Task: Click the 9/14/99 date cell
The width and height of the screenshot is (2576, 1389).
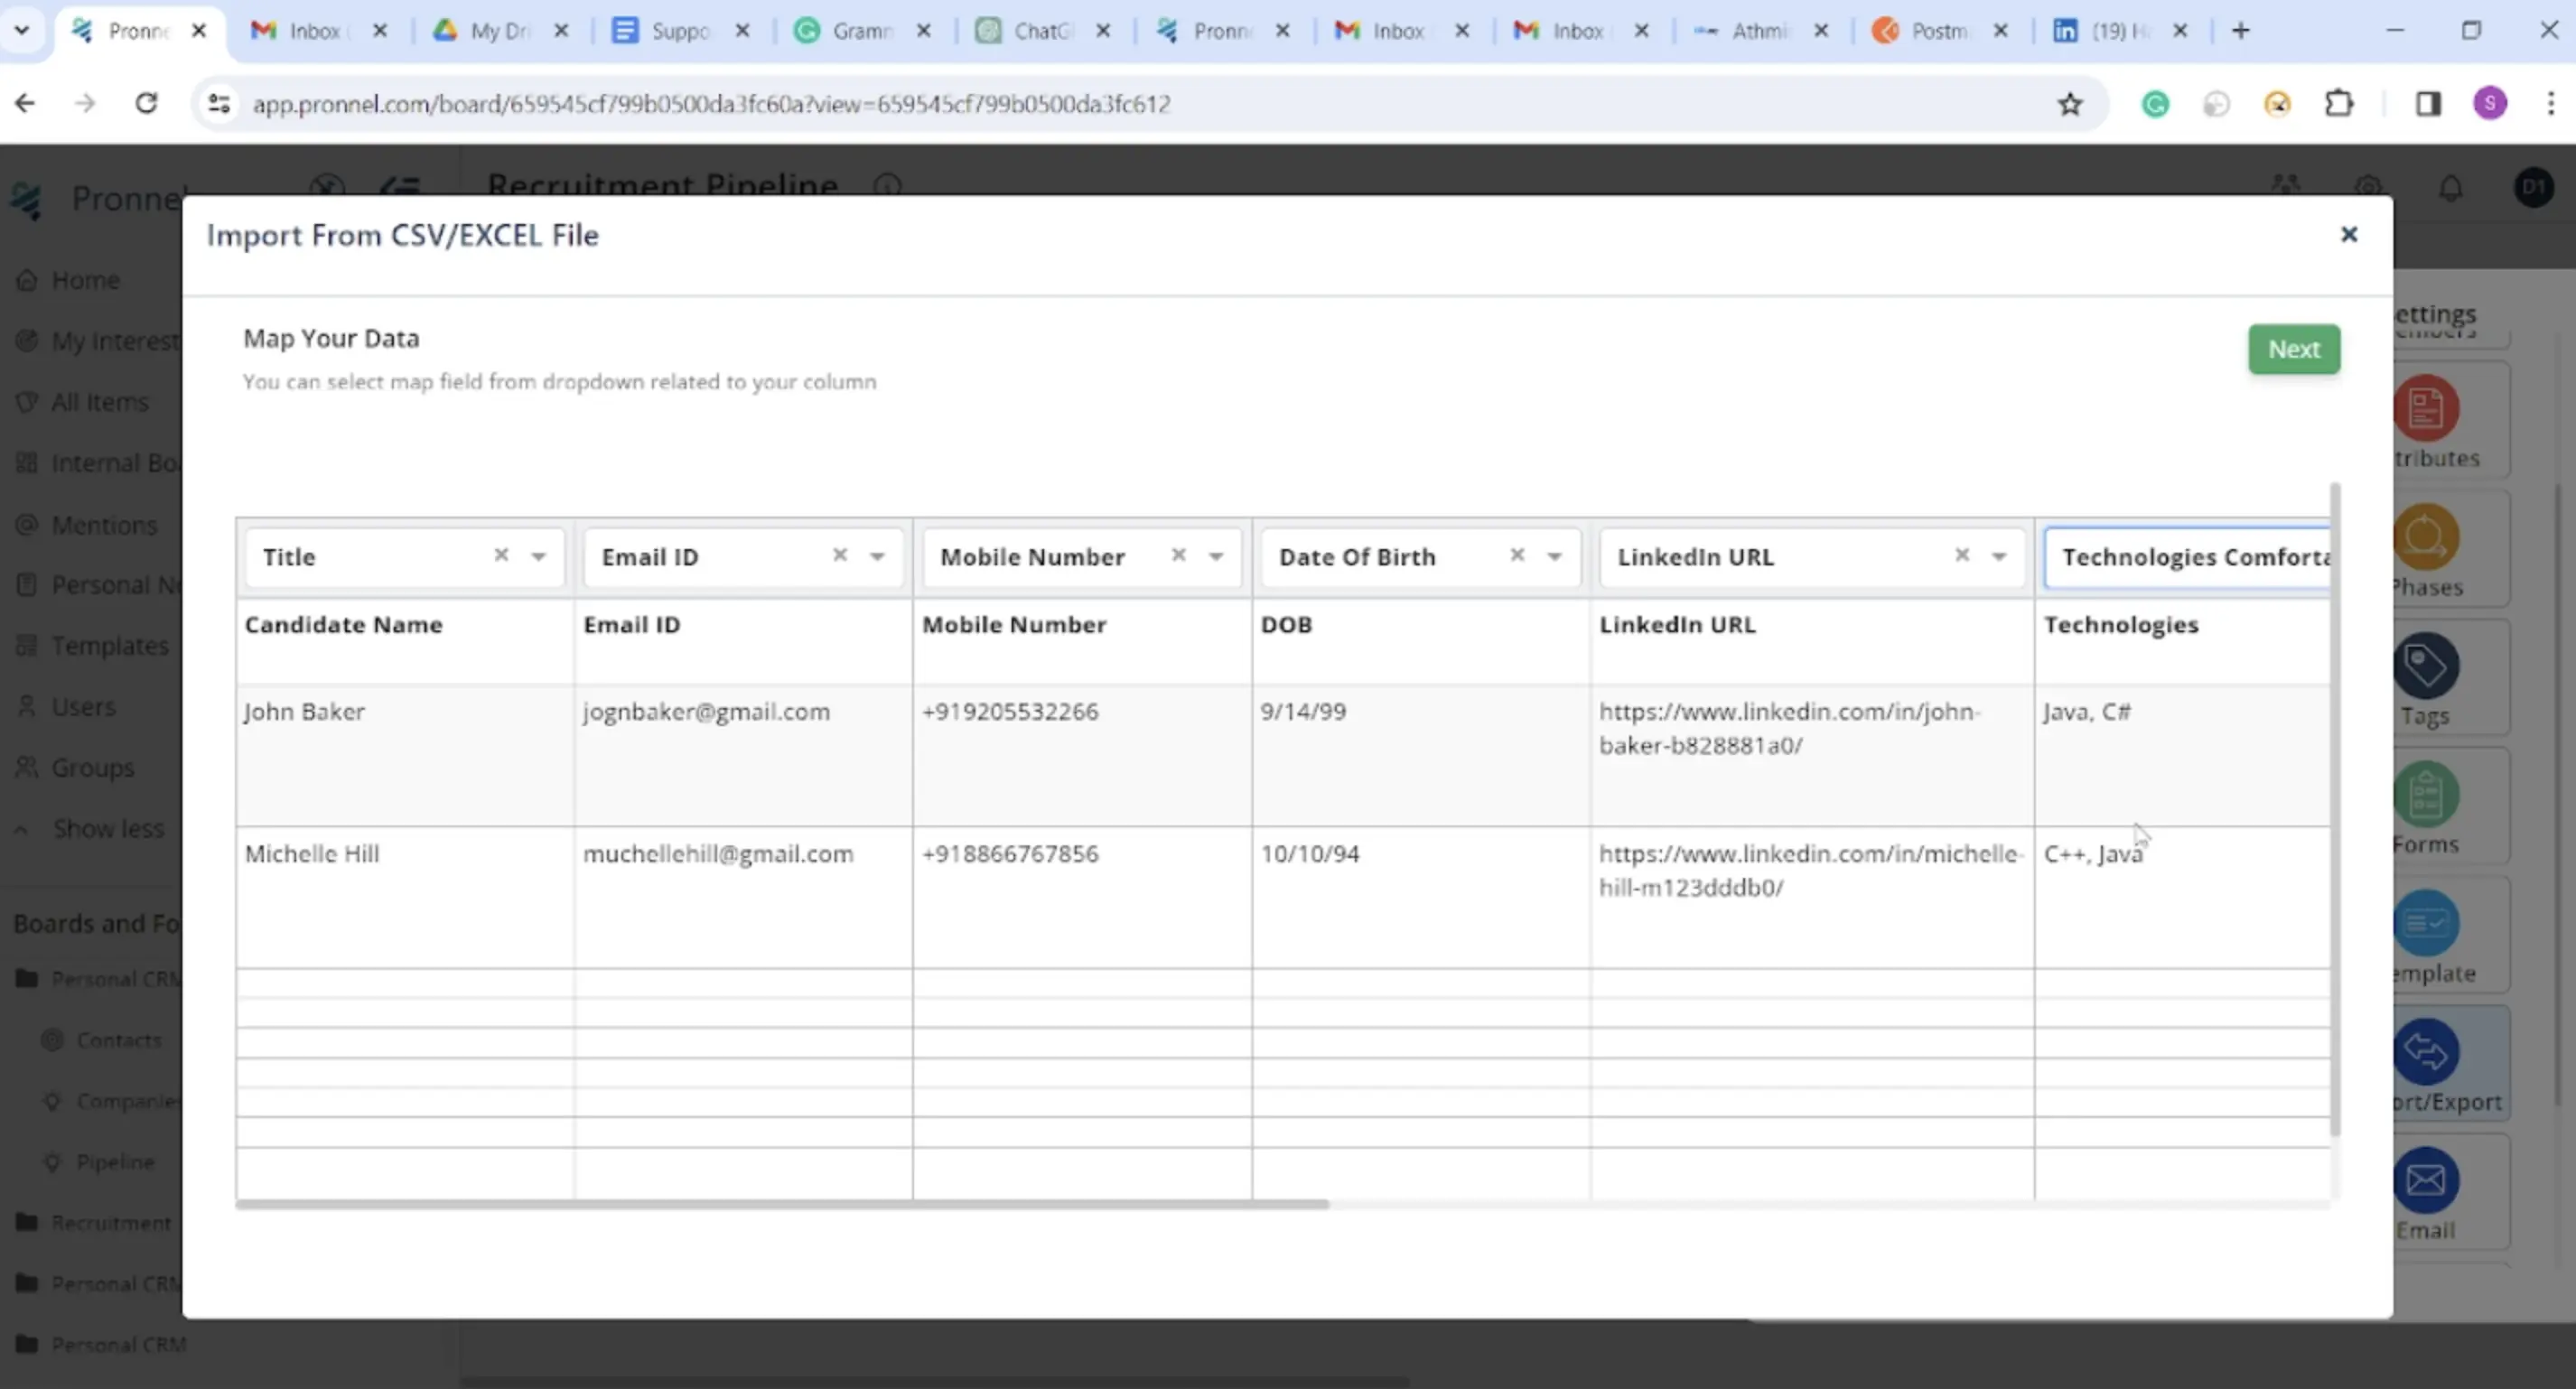Action: tap(1421, 755)
